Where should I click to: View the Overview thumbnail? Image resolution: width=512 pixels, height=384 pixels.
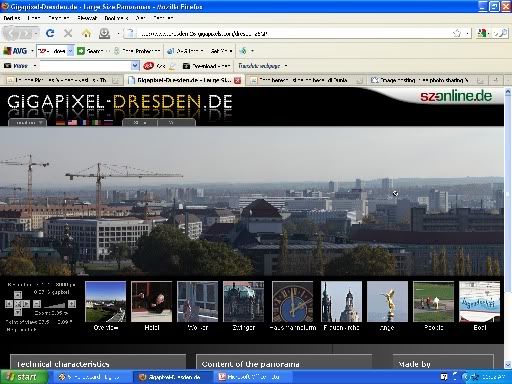106,302
